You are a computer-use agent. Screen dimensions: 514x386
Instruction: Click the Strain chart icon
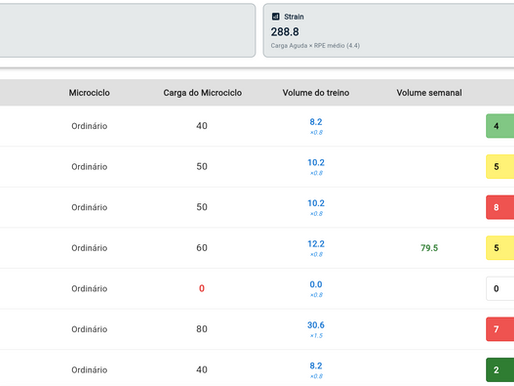(276, 16)
